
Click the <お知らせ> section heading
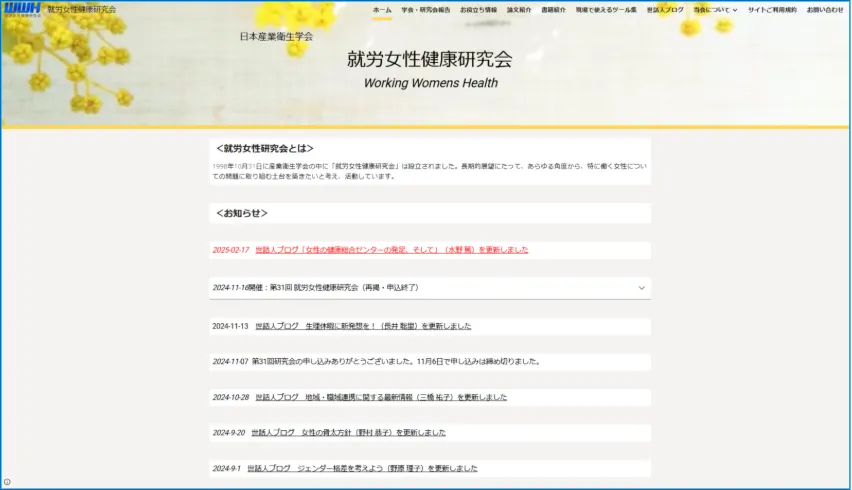(x=242, y=213)
